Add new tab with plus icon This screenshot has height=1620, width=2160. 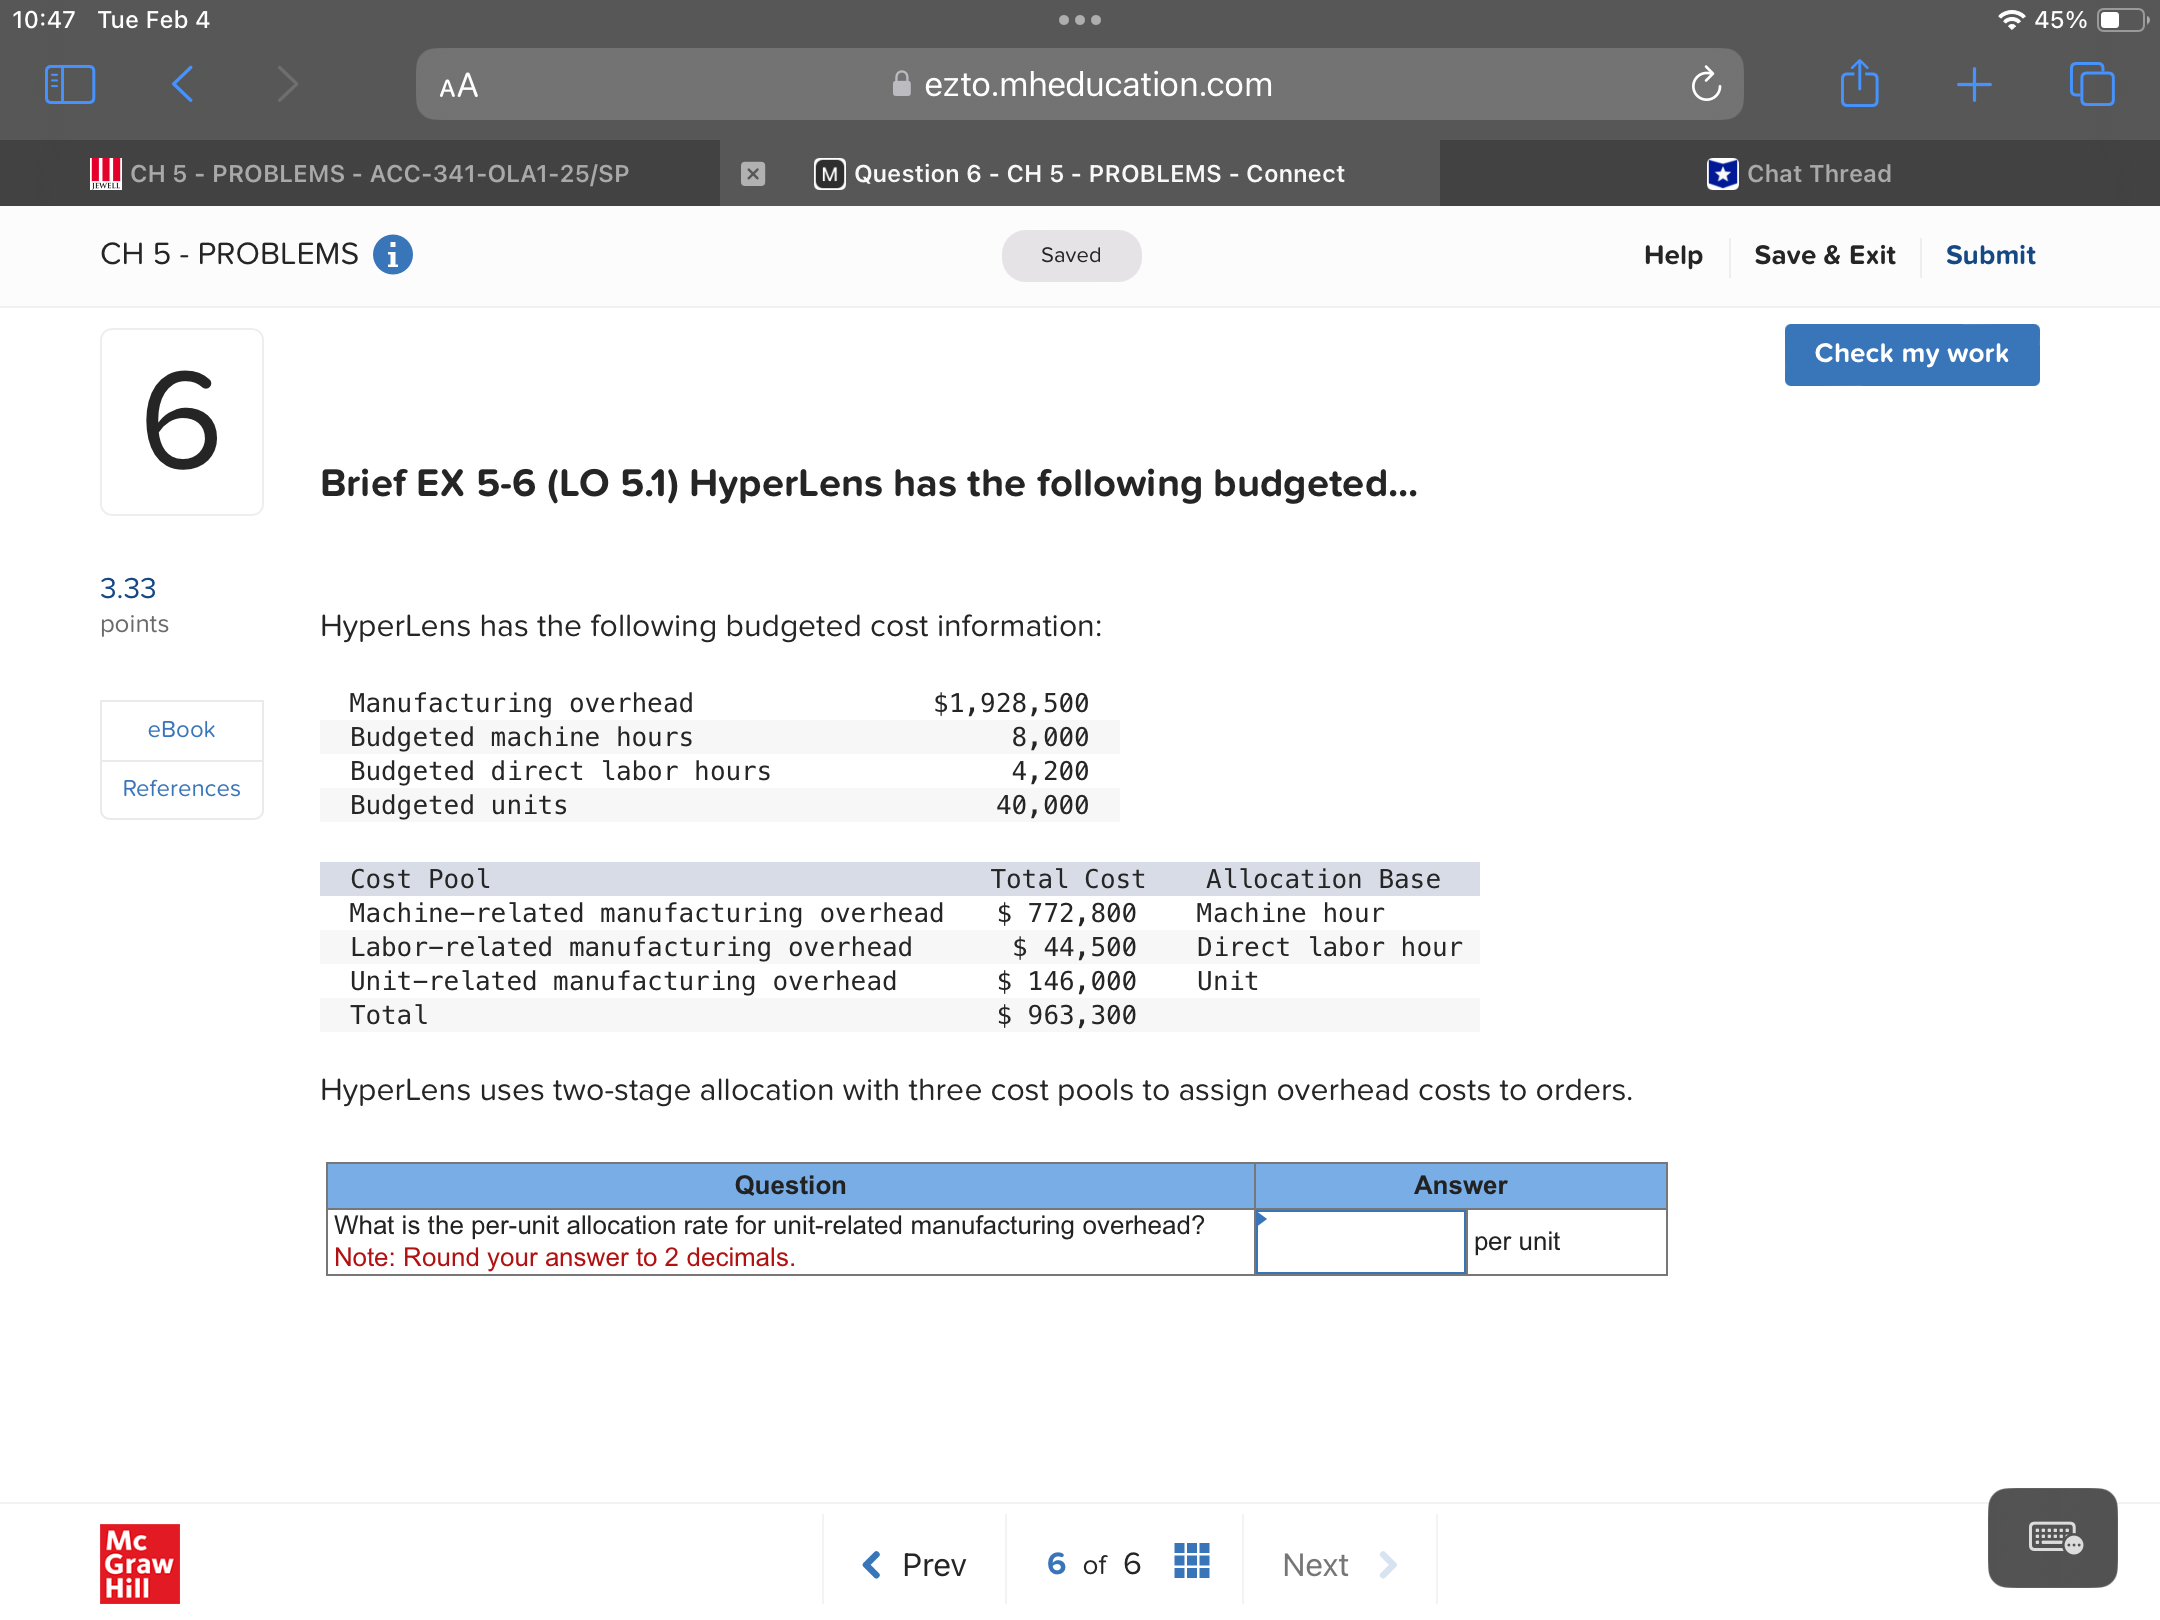pyautogui.click(x=1974, y=84)
